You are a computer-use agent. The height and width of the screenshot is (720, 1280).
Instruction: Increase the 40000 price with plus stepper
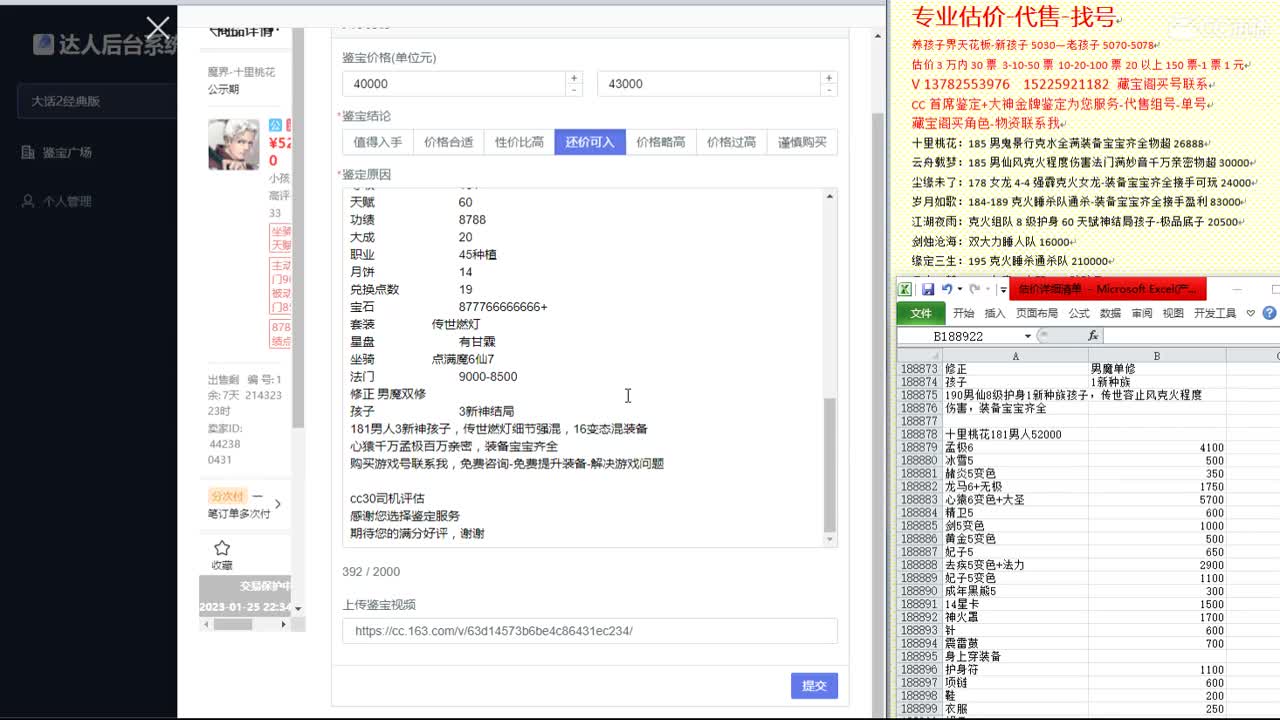coord(574,78)
